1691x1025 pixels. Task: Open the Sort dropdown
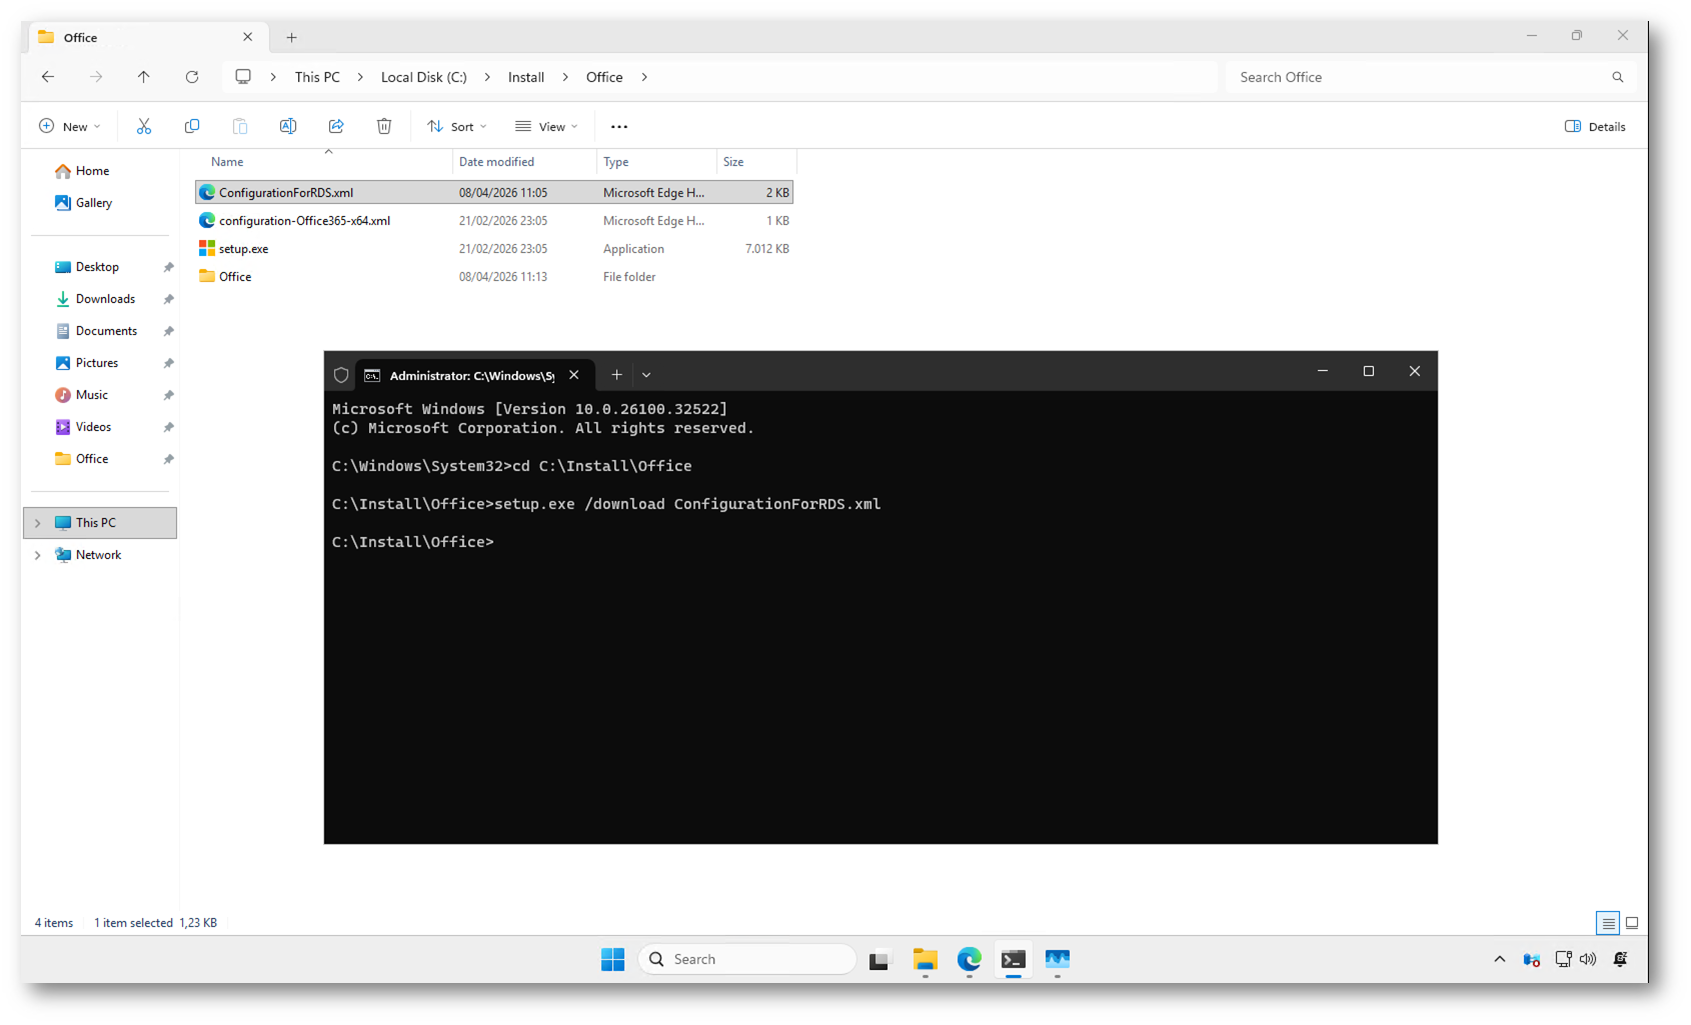457,126
